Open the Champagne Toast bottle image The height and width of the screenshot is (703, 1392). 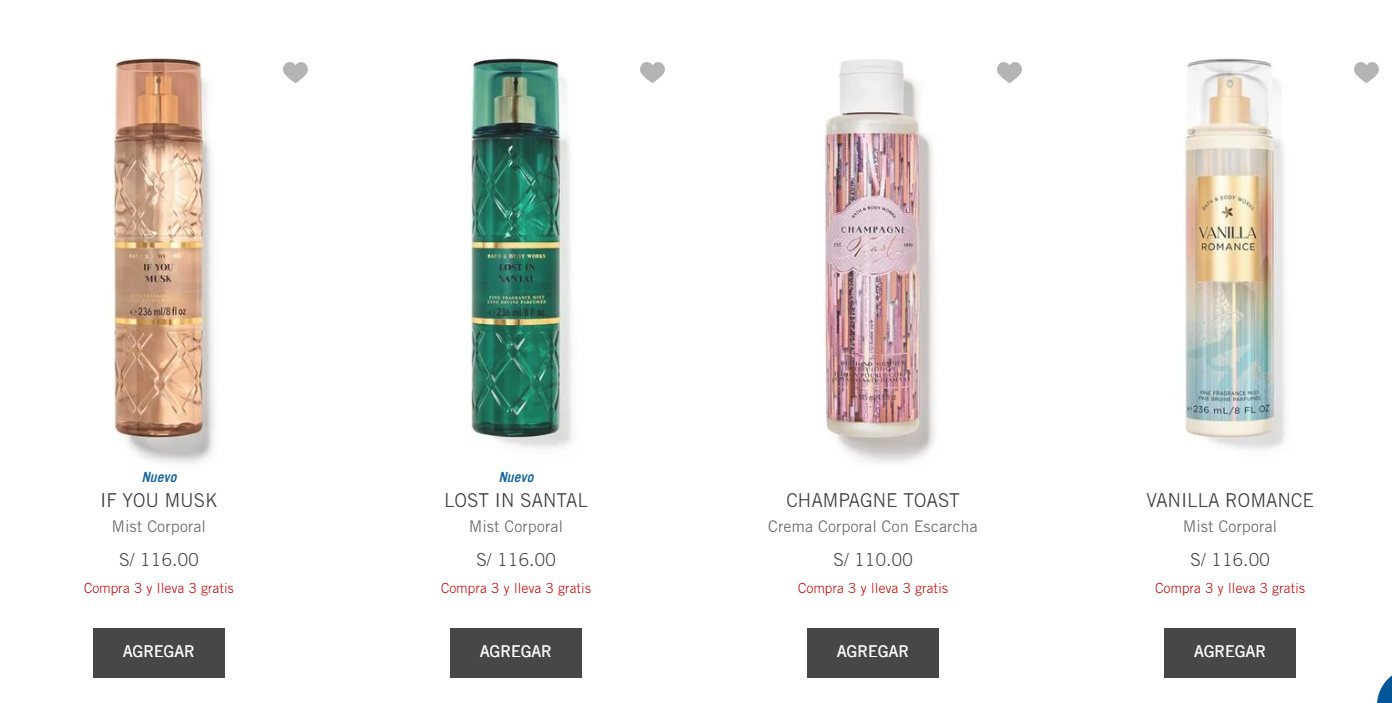(873, 249)
